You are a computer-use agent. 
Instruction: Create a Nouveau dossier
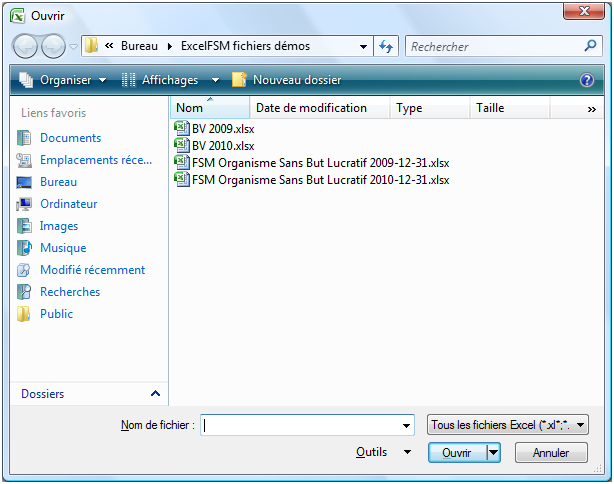[x=287, y=80]
